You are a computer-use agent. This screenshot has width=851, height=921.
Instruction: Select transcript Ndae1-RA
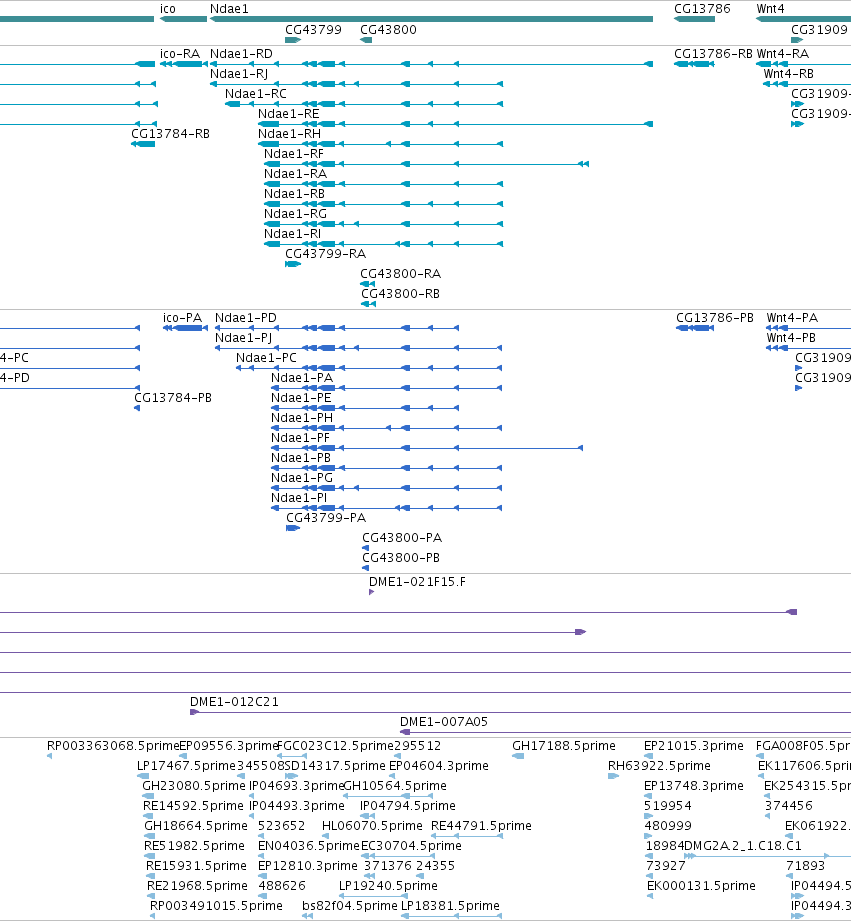[x=295, y=174]
